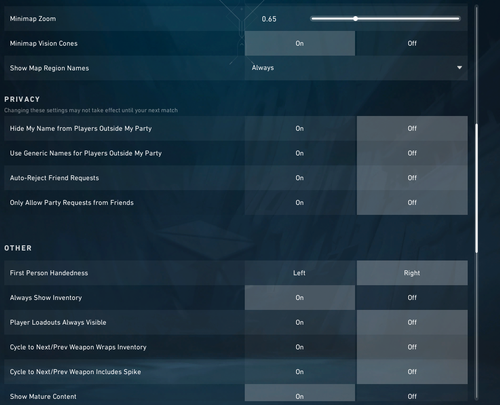Set Player Loadouts Always Visible to Off
The height and width of the screenshot is (405, 500).
point(412,322)
